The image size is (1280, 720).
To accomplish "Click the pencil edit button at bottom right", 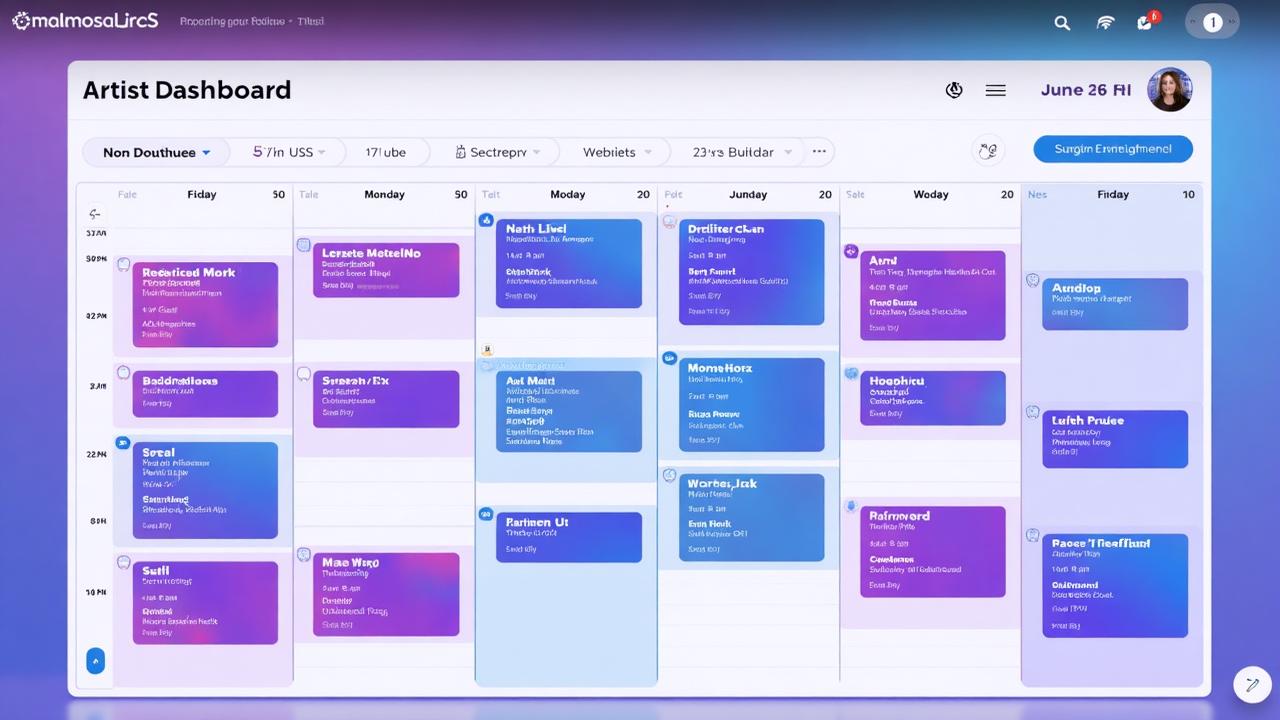I will (1251, 684).
